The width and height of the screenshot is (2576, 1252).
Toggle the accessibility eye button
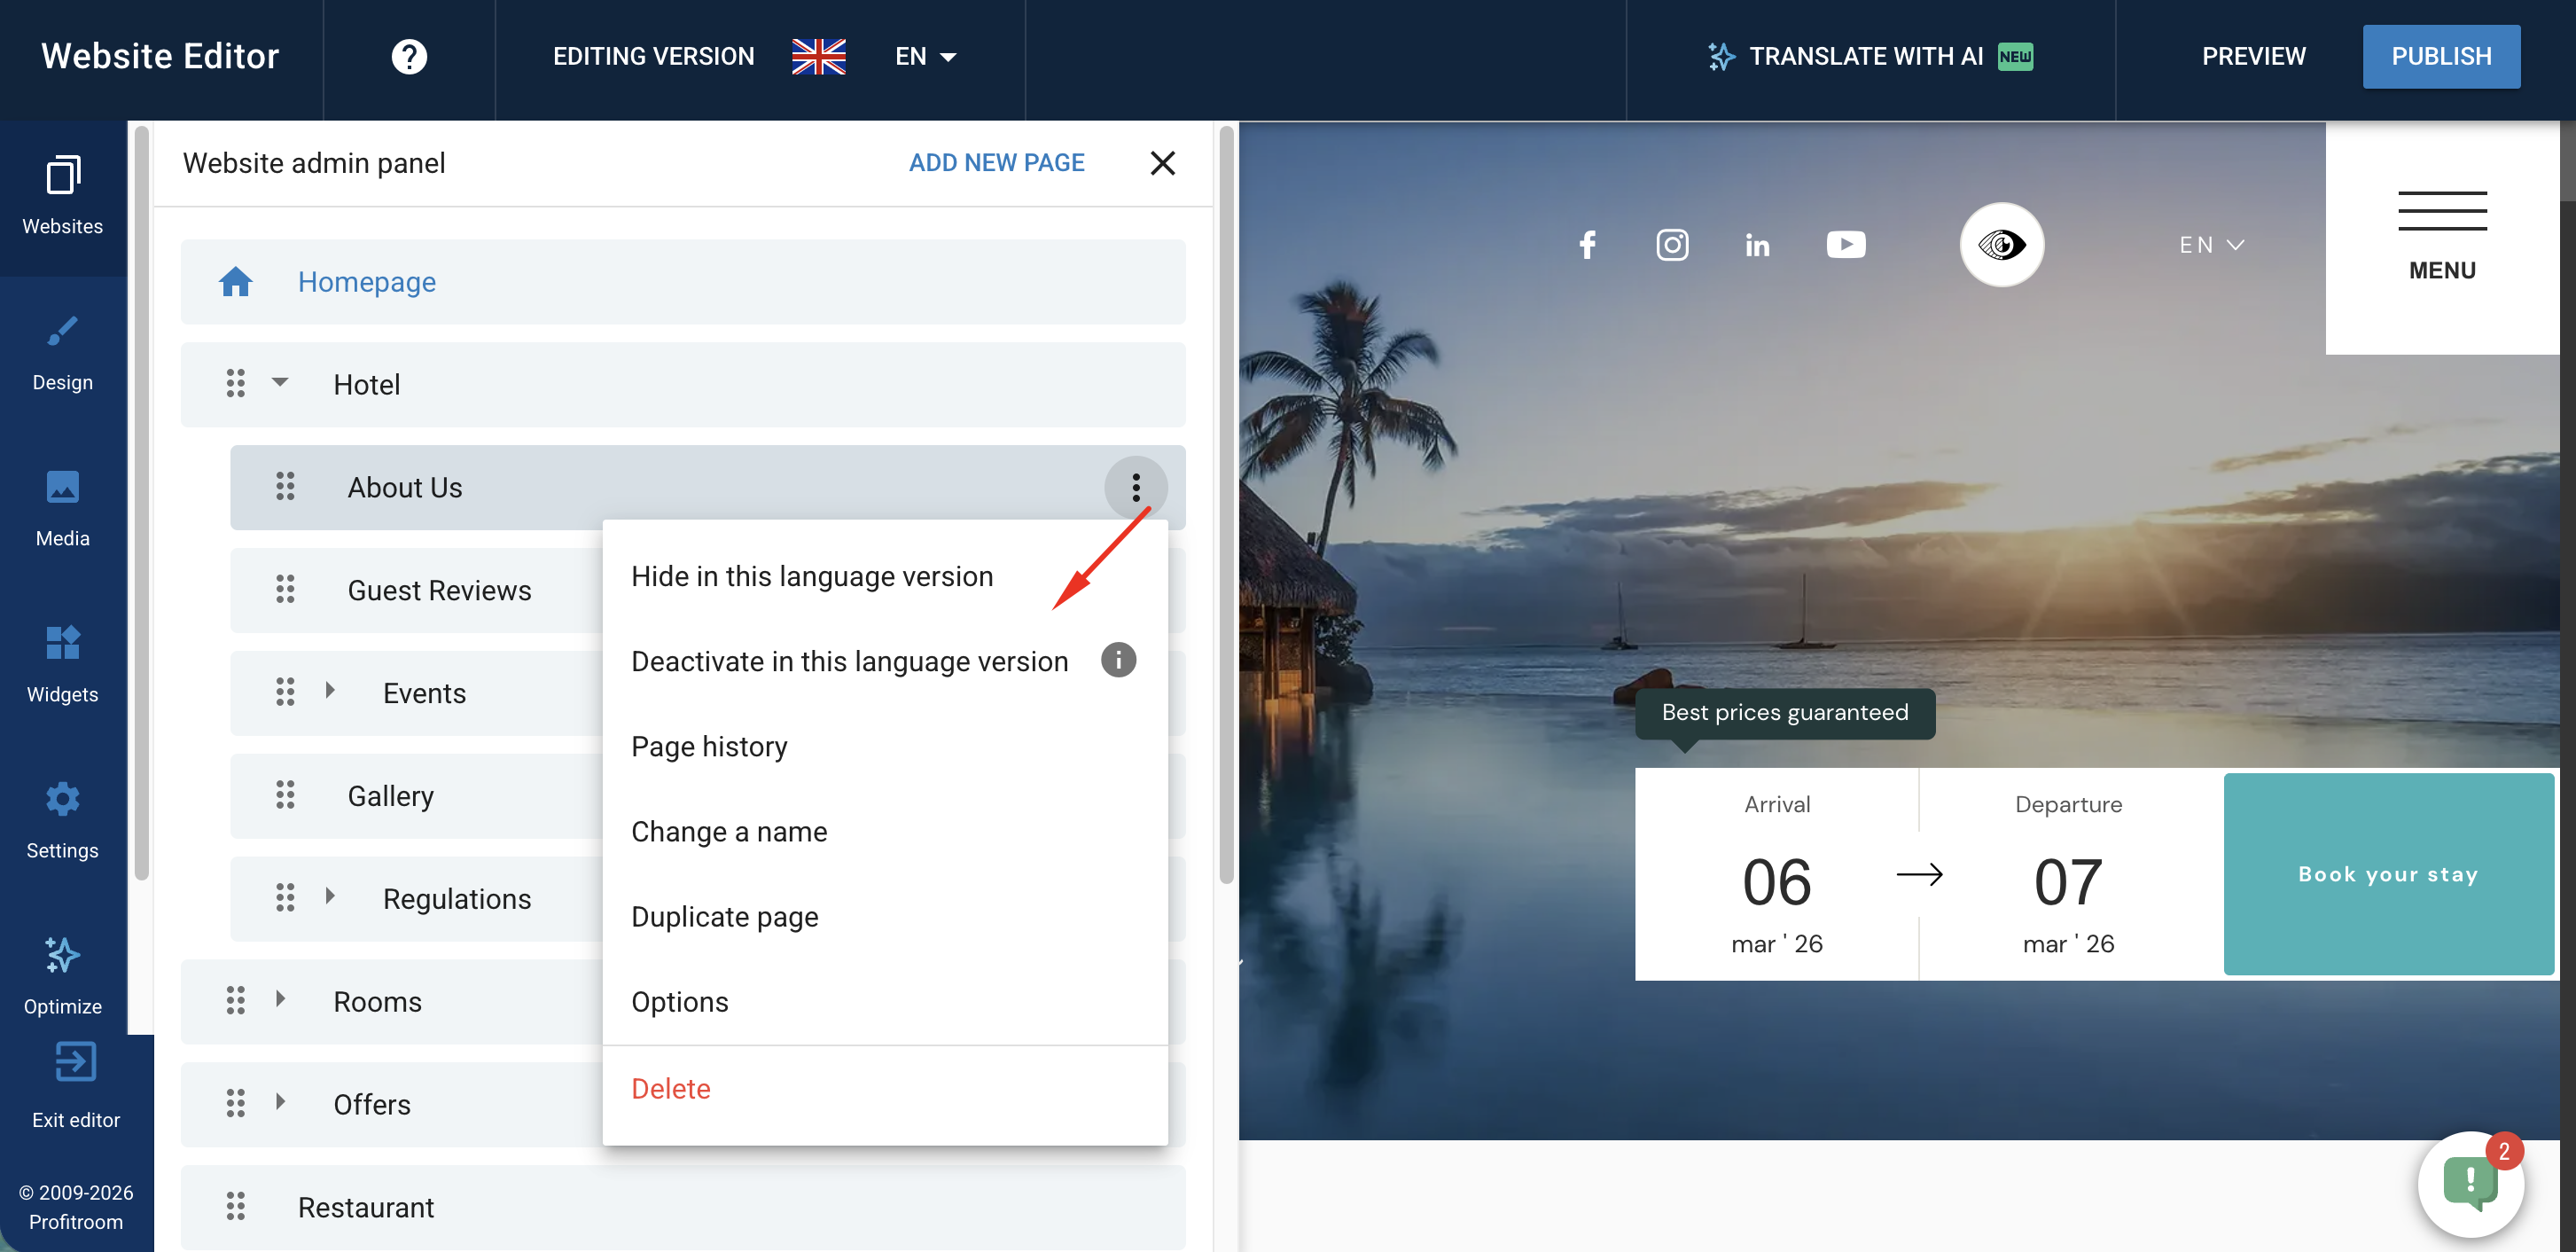tap(2001, 245)
